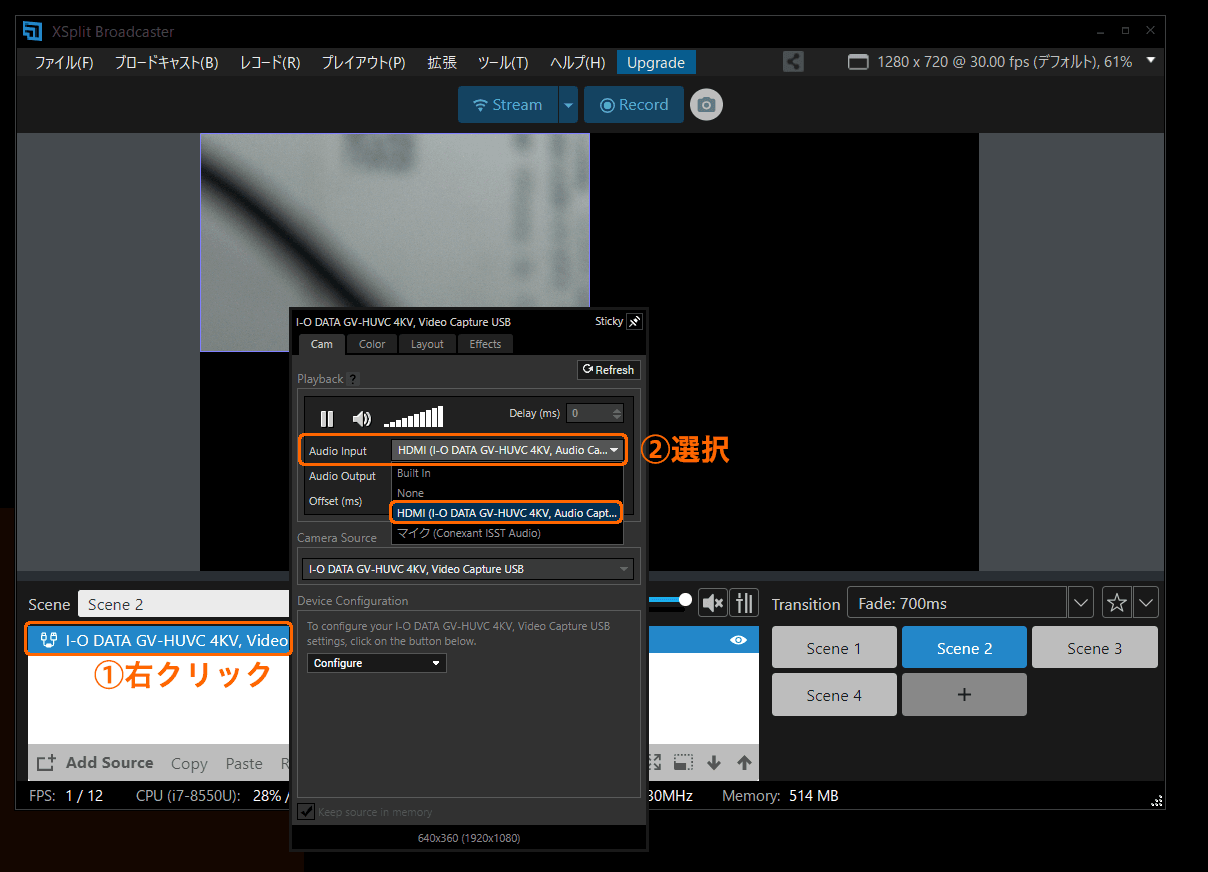Click the USB device icon on the source
This screenshot has width=1208, height=872.
[47, 640]
